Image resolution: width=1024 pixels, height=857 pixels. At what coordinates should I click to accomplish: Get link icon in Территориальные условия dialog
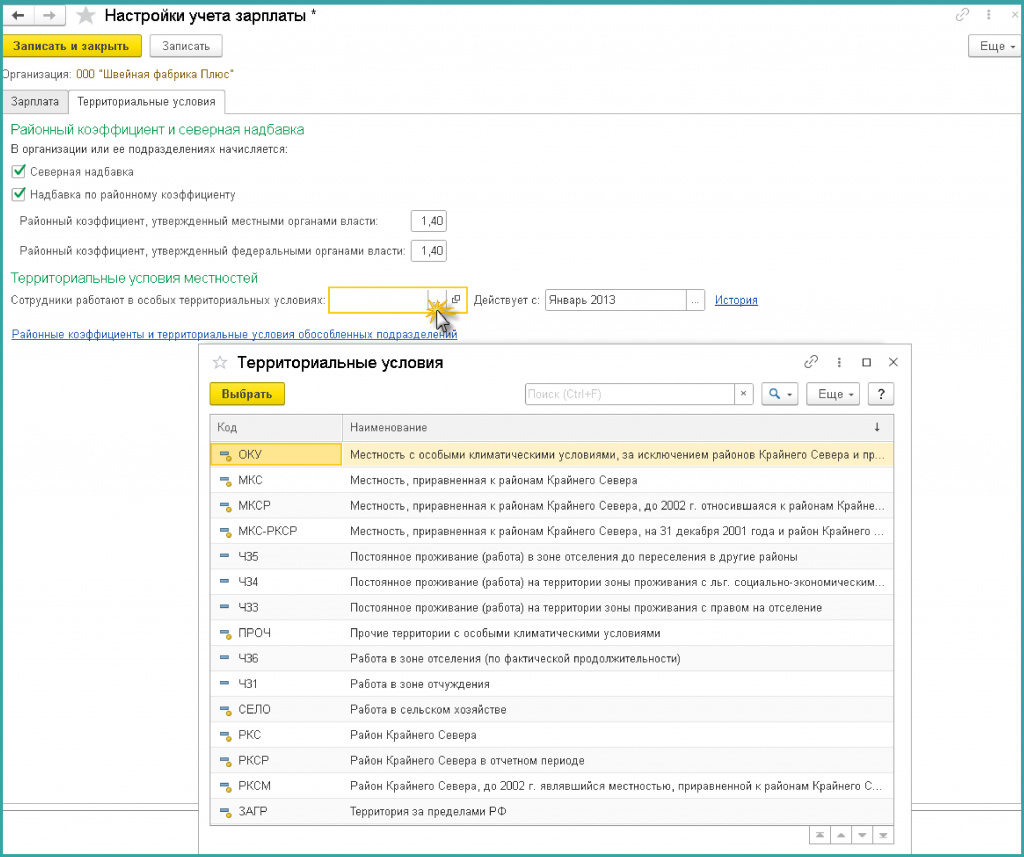[811, 362]
